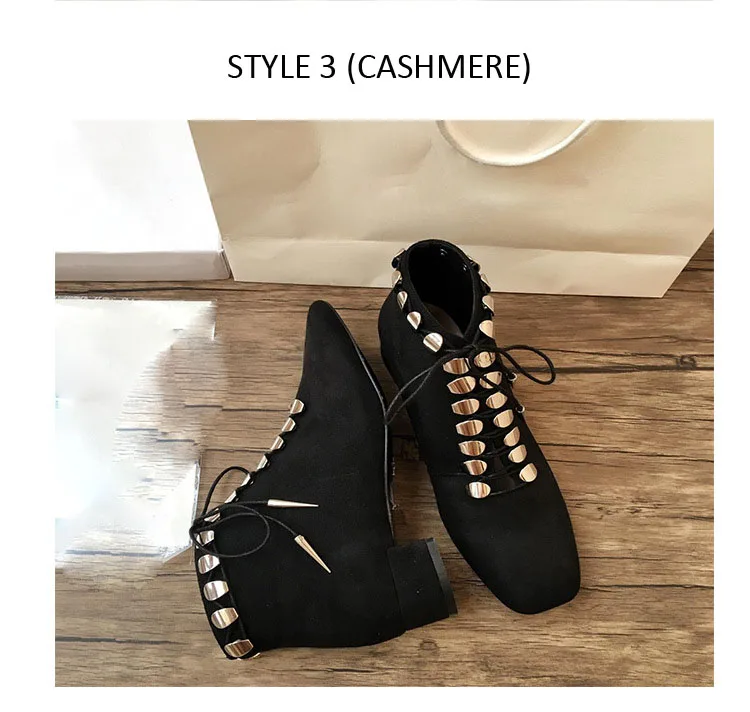Click the pointed toe of the left boot

pos(325,330)
